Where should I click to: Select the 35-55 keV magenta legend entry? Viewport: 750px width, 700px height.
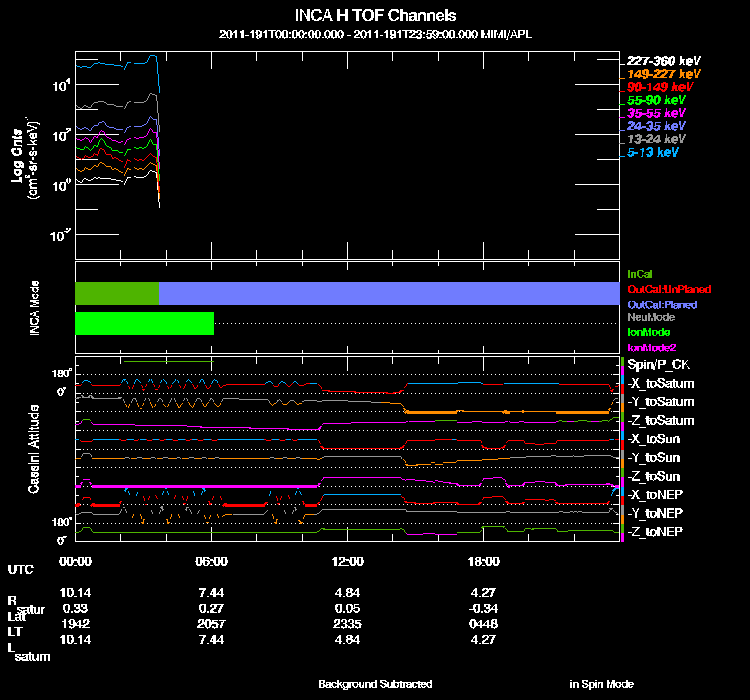(655, 113)
